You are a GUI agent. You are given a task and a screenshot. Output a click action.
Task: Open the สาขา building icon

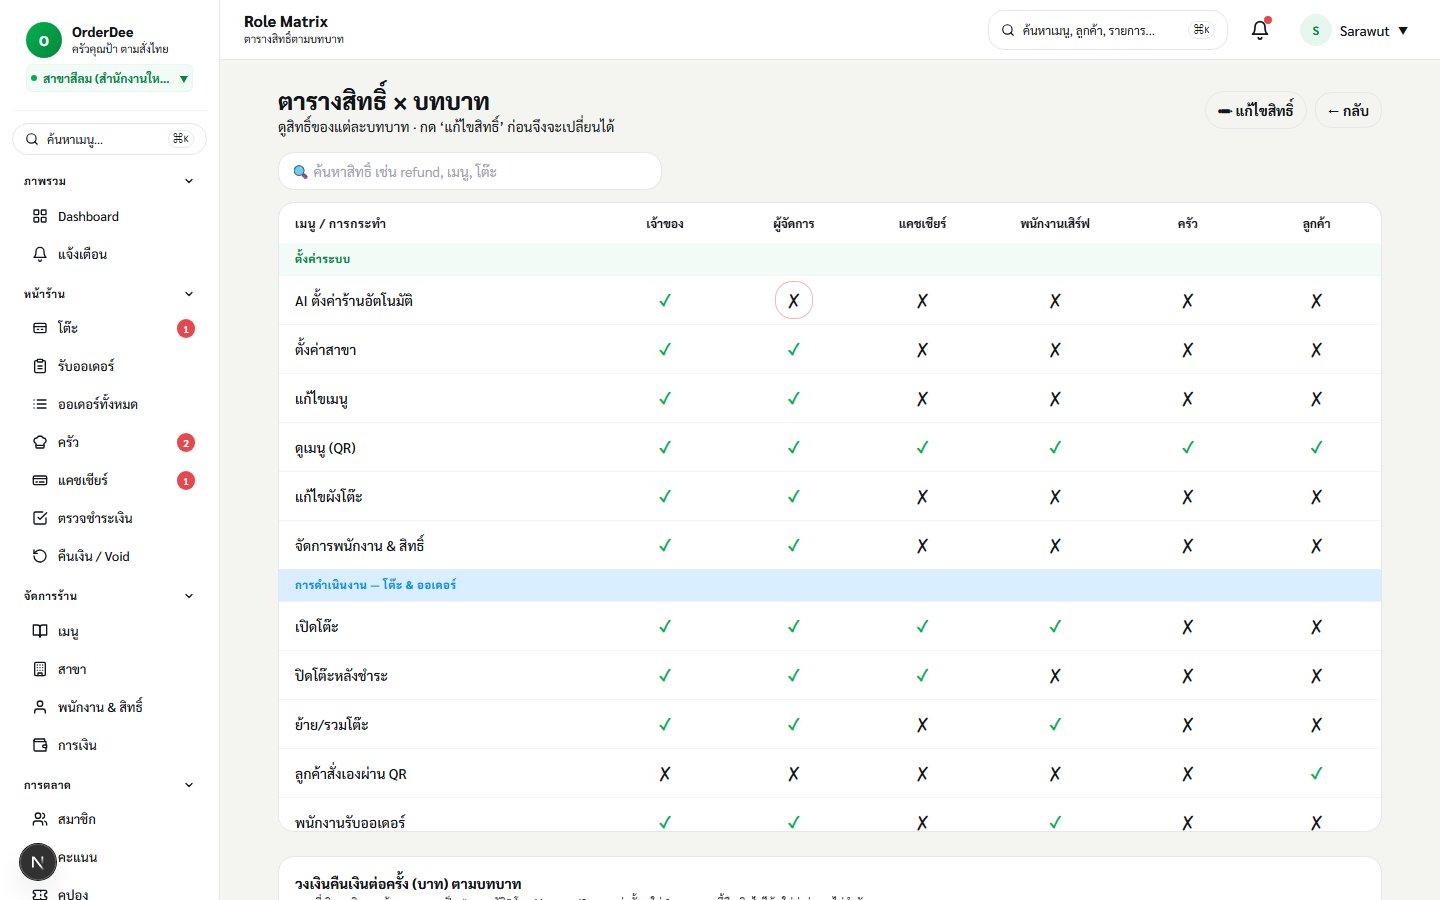click(x=40, y=669)
